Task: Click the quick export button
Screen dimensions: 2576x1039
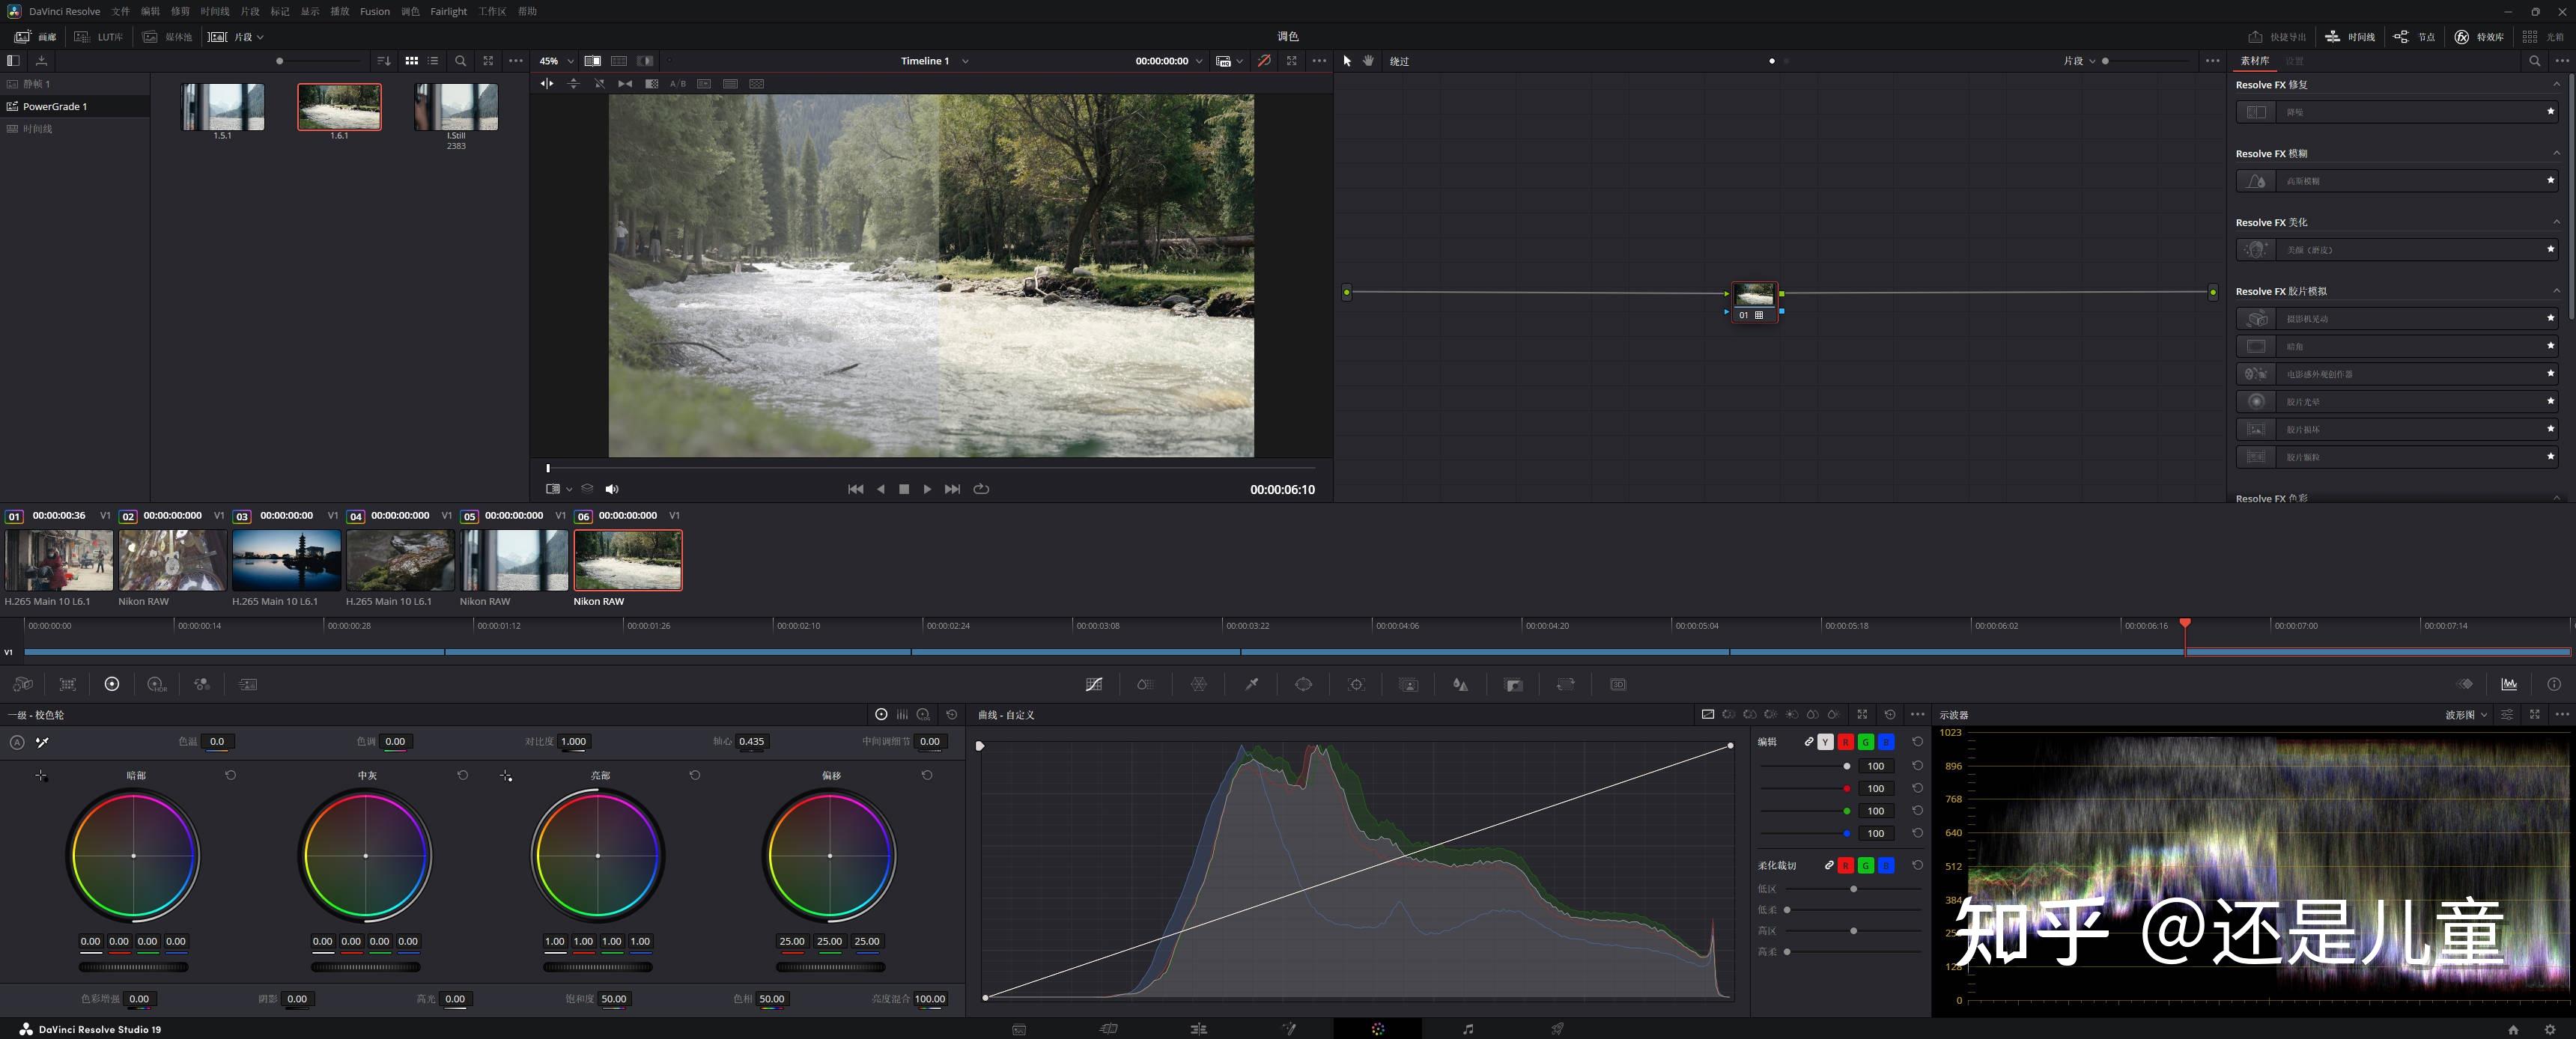Action: pos(2277,36)
